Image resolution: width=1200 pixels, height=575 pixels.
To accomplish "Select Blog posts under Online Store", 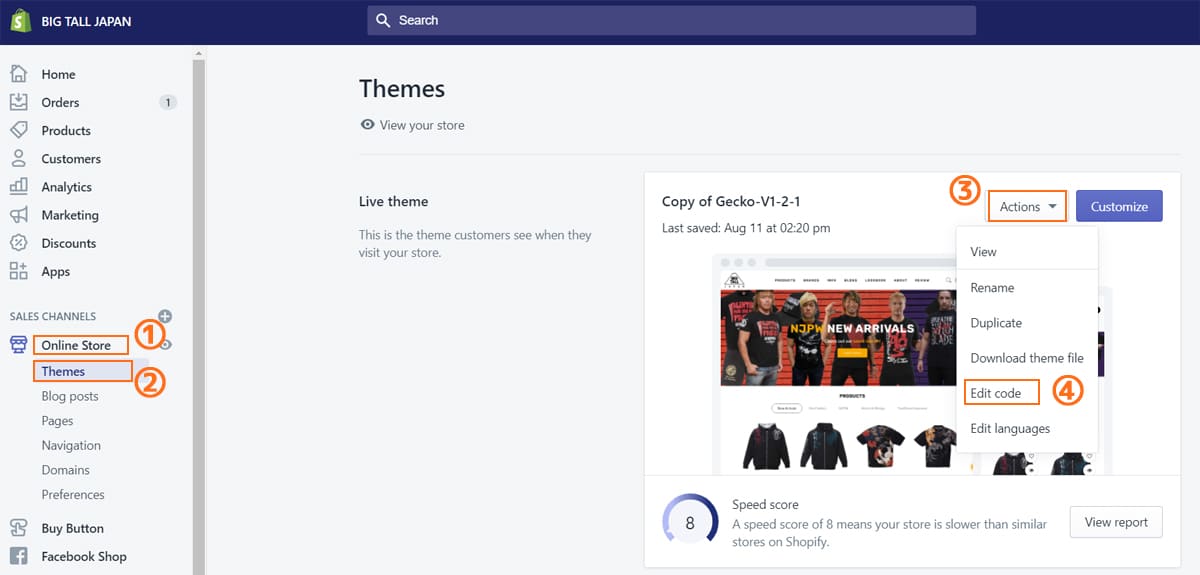I will pos(70,396).
